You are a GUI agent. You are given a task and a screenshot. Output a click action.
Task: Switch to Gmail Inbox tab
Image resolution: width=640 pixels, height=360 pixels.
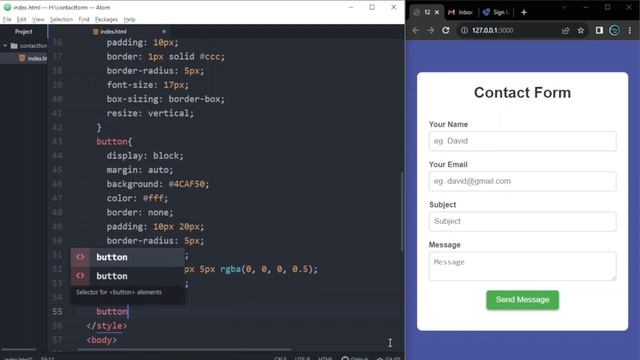pyautogui.click(x=461, y=12)
